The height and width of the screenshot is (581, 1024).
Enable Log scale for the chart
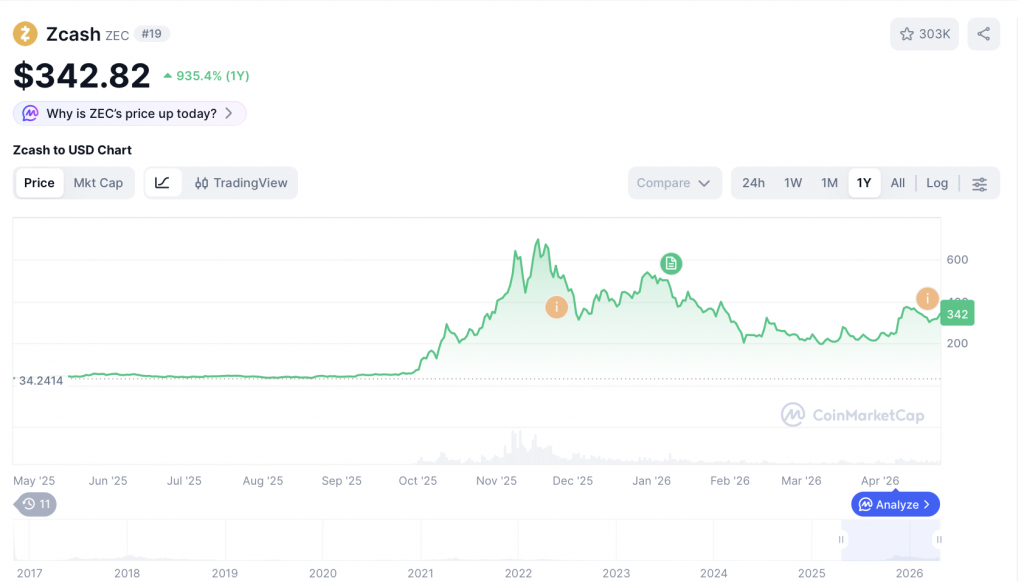click(937, 183)
